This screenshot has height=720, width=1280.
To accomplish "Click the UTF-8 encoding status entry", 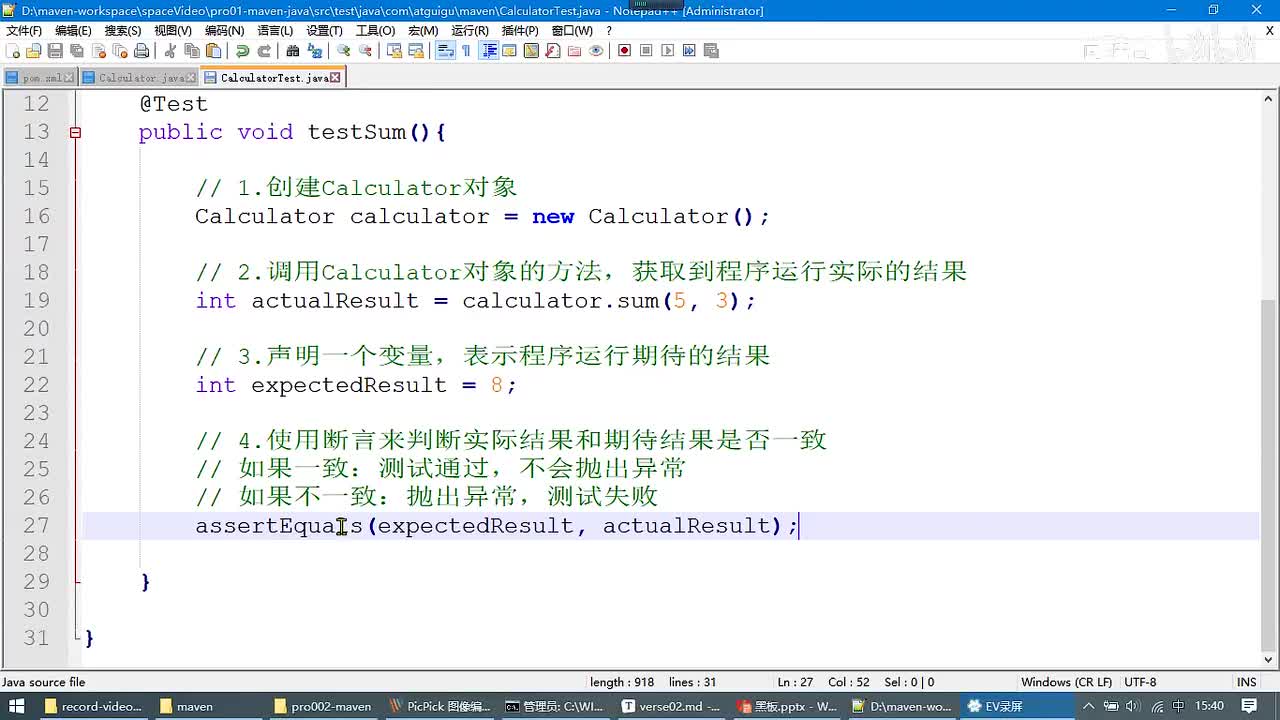I will coord(1140,682).
